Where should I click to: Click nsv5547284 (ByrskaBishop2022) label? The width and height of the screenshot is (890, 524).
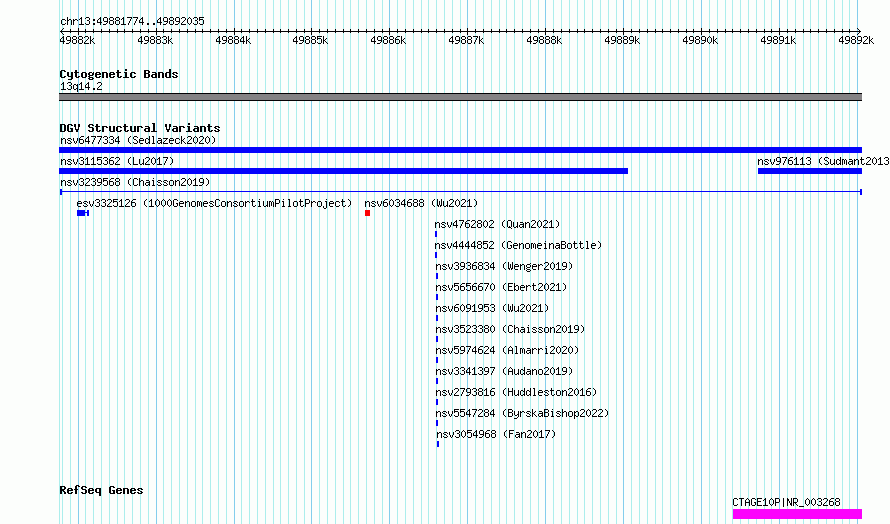[x=522, y=413]
